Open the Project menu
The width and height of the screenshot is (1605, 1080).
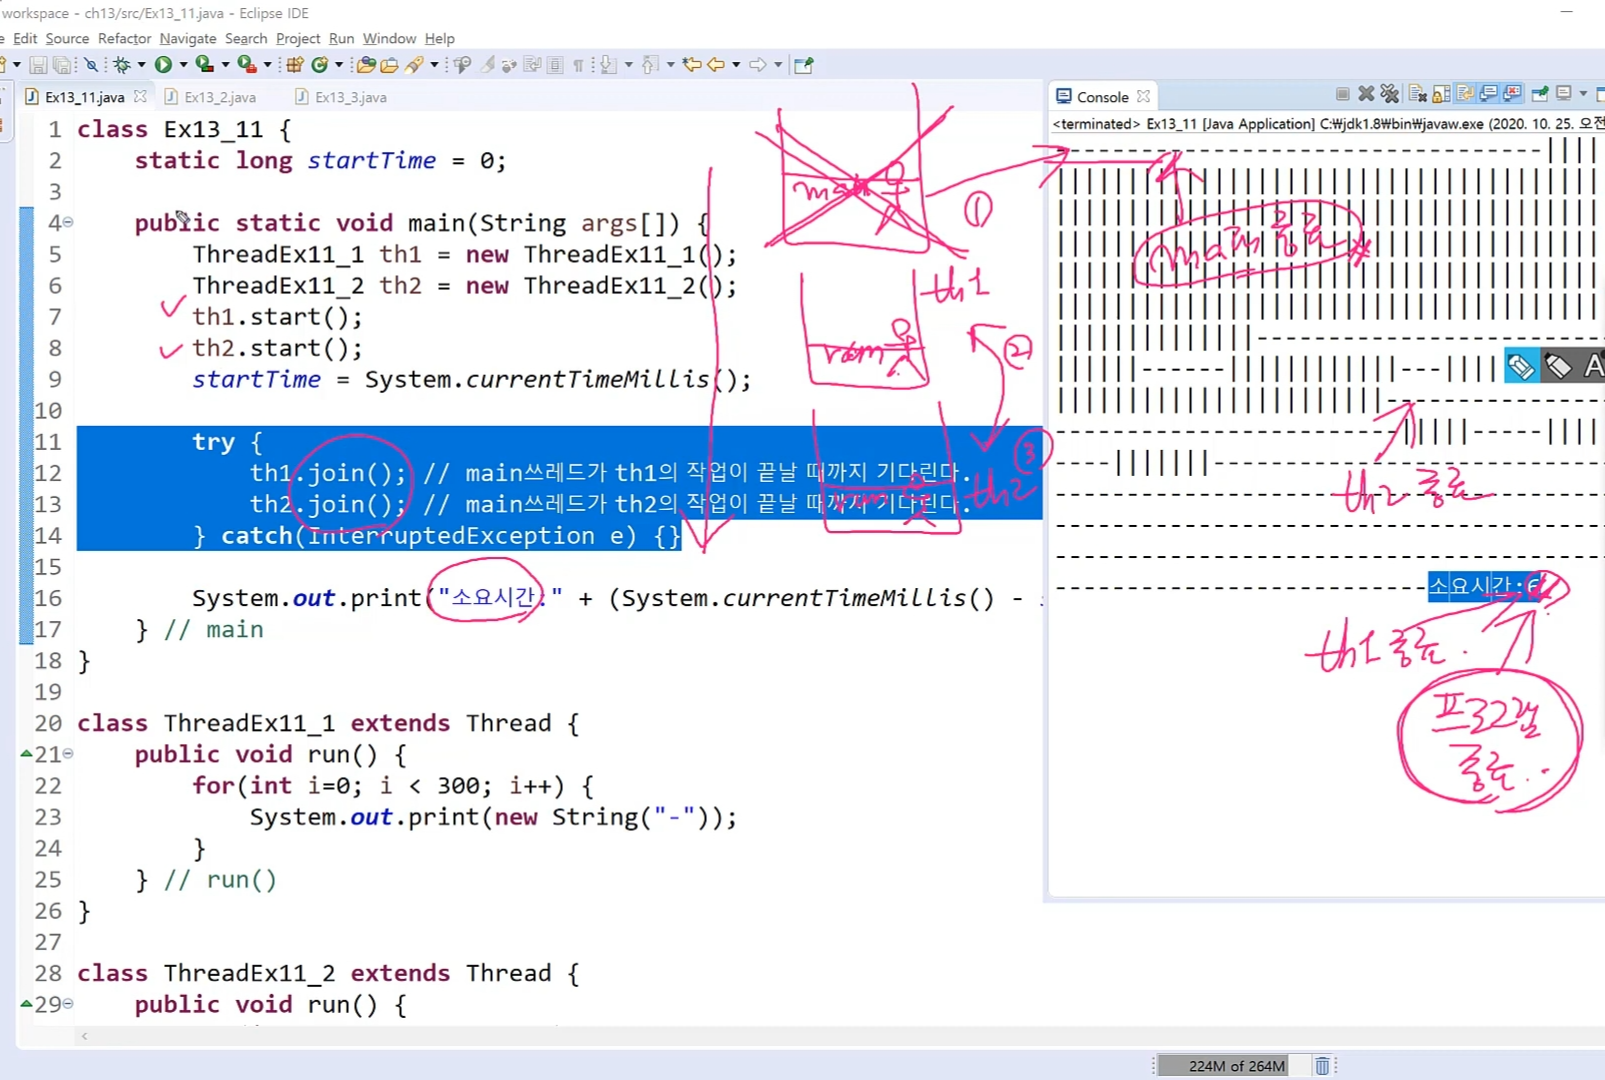298,38
